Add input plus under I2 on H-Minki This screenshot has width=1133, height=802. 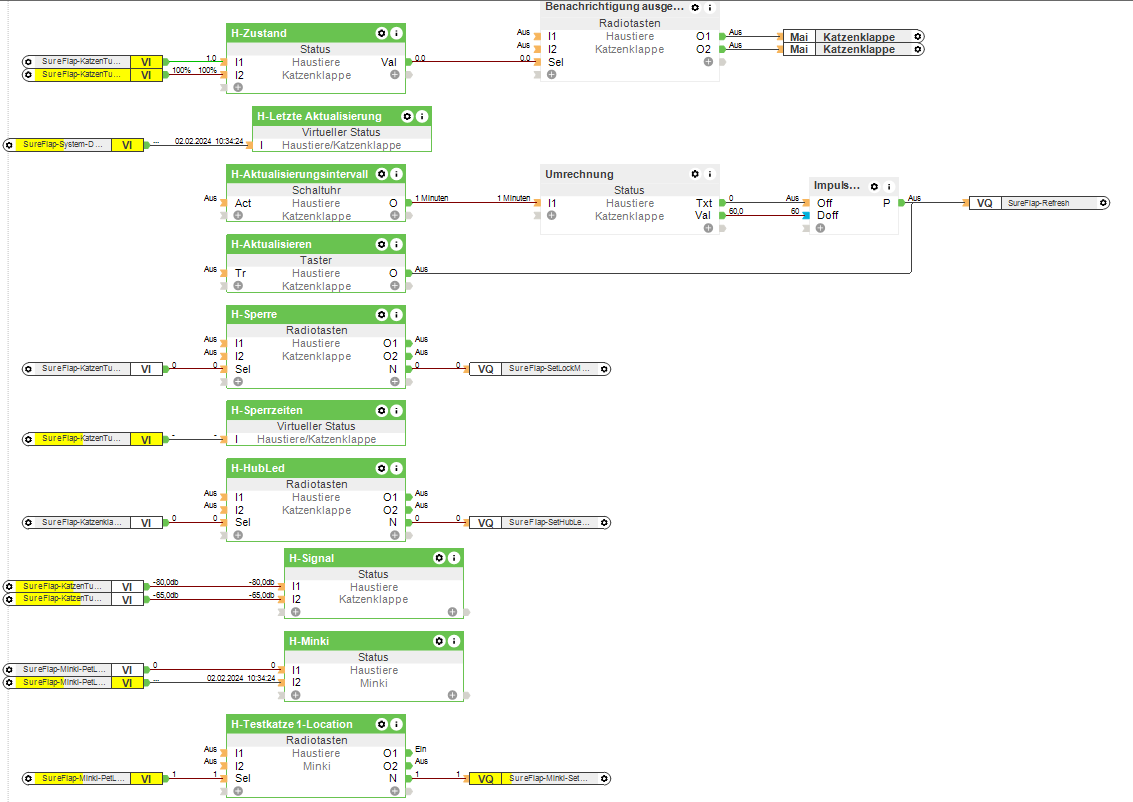click(296, 695)
